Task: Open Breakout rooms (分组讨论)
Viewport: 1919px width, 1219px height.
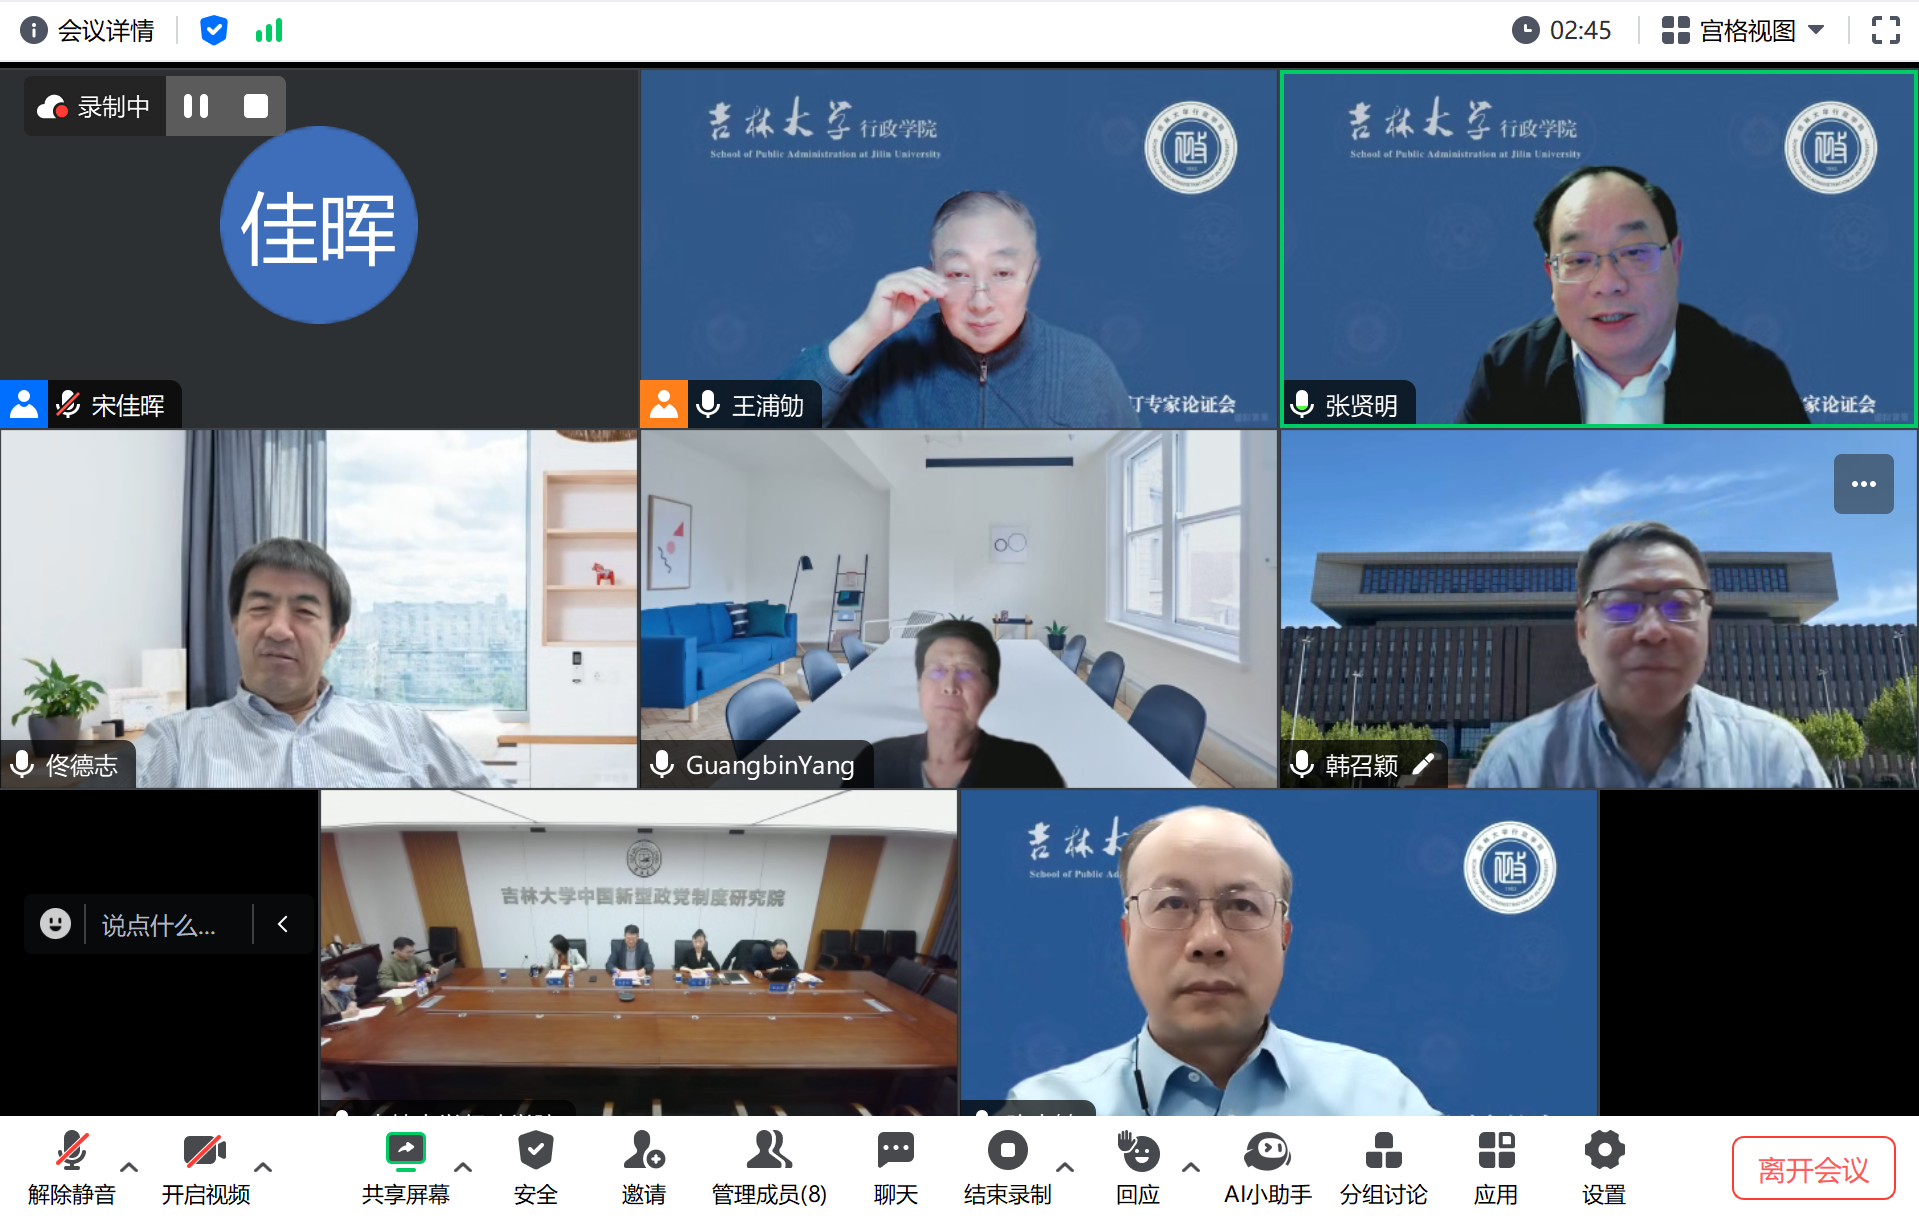Action: [x=1383, y=1152]
